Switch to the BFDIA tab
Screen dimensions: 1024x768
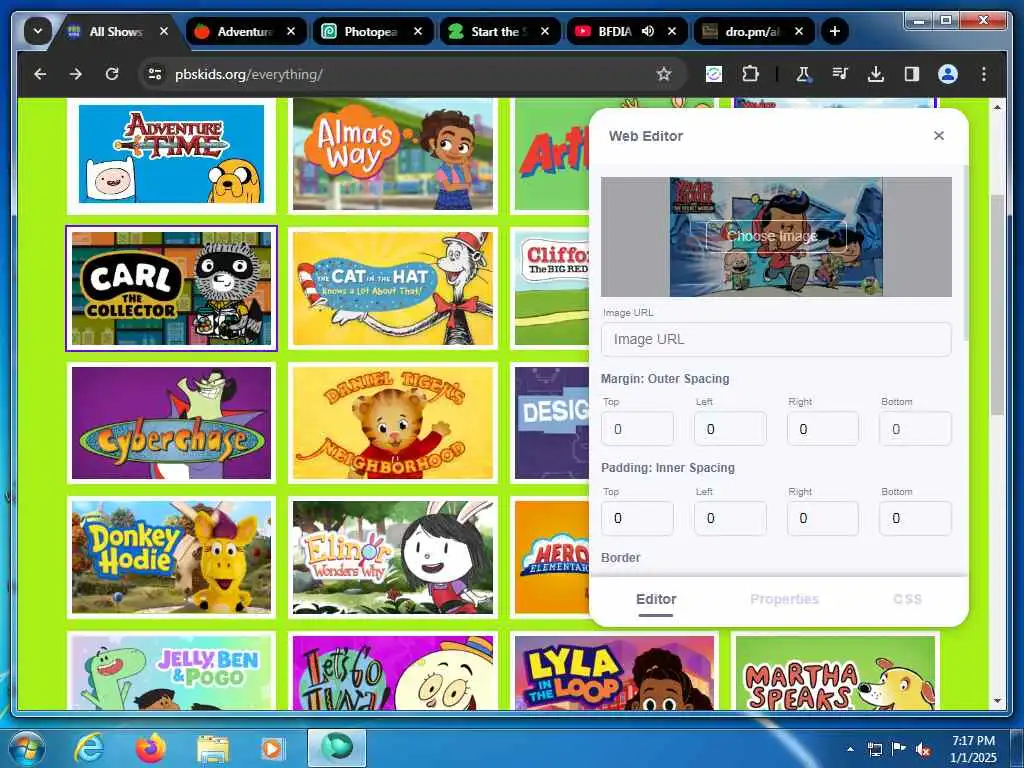614,31
